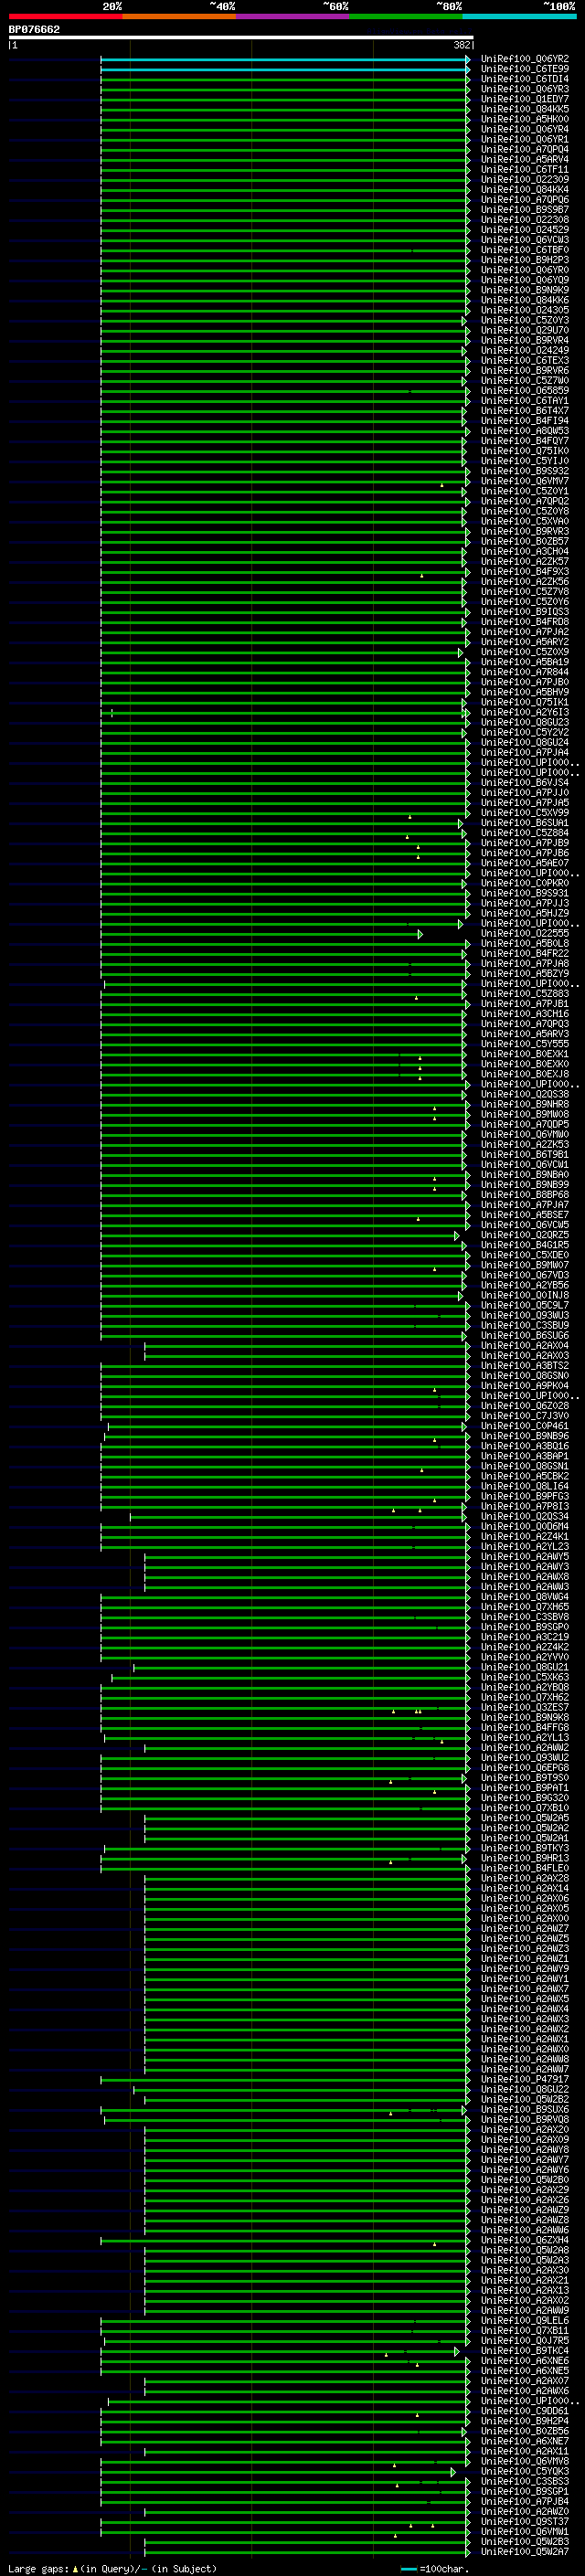The image size is (585, 2576).
Task: Click the UniRef100_Q6VCW3 hit
Action: [525, 240]
